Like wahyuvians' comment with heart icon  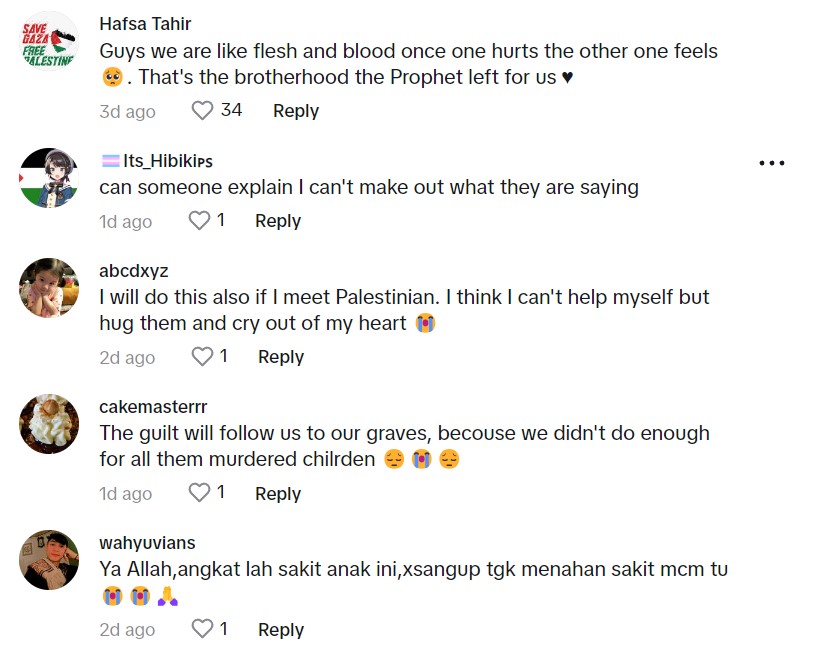pos(203,629)
